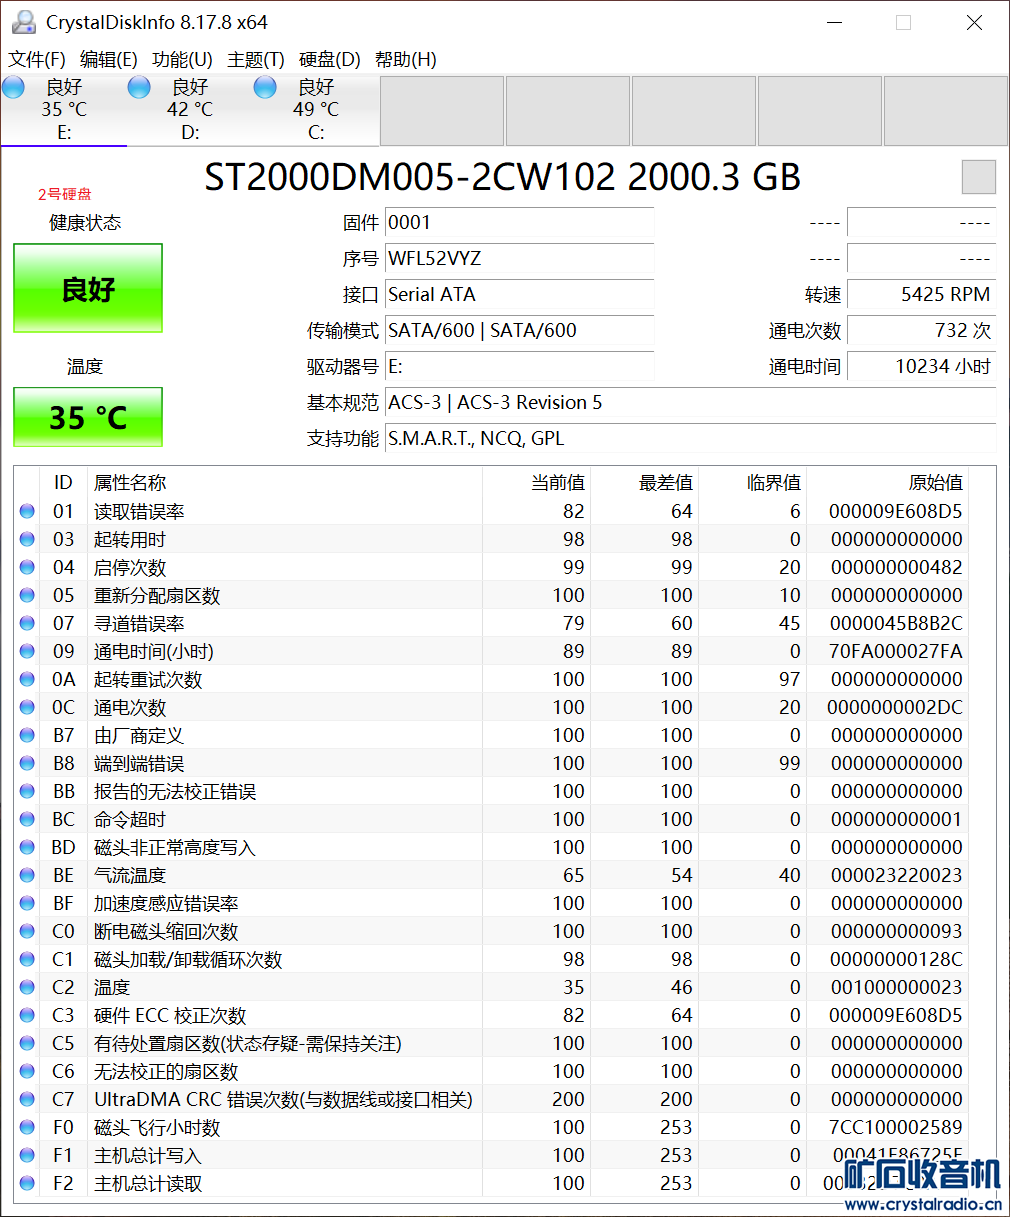1010x1217 pixels.
Task: Click the 接口 field showing Serial ATA
Action: [519, 294]
